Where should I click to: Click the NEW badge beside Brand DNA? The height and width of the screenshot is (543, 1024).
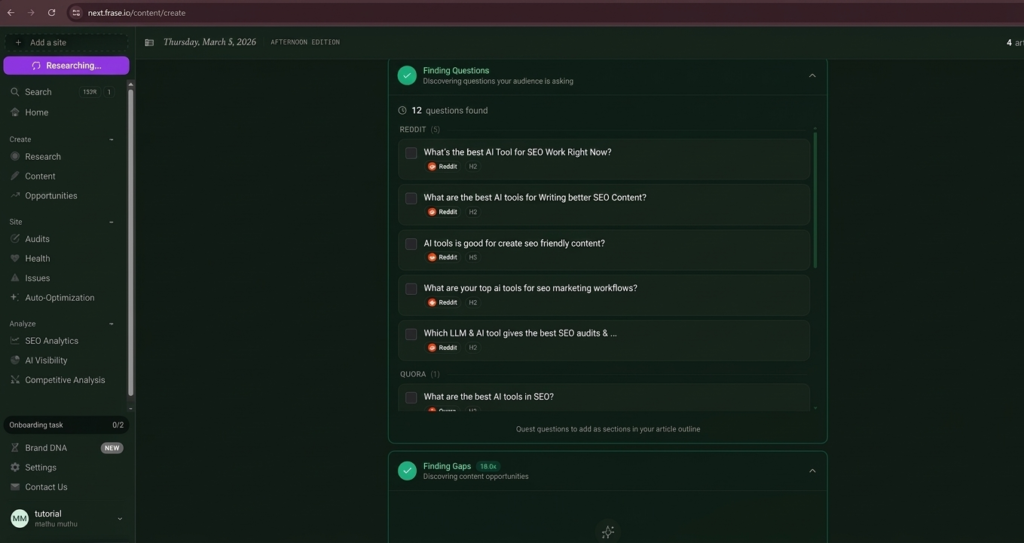[112, 448]
